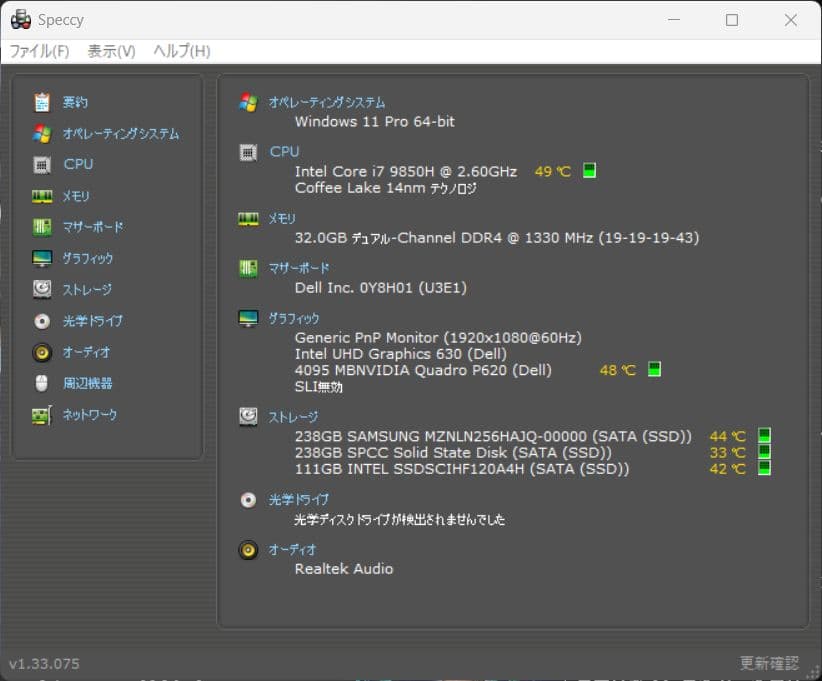Click the CPU chip icon in sidebar
822x681 pixels.
(x=41, y=164)
